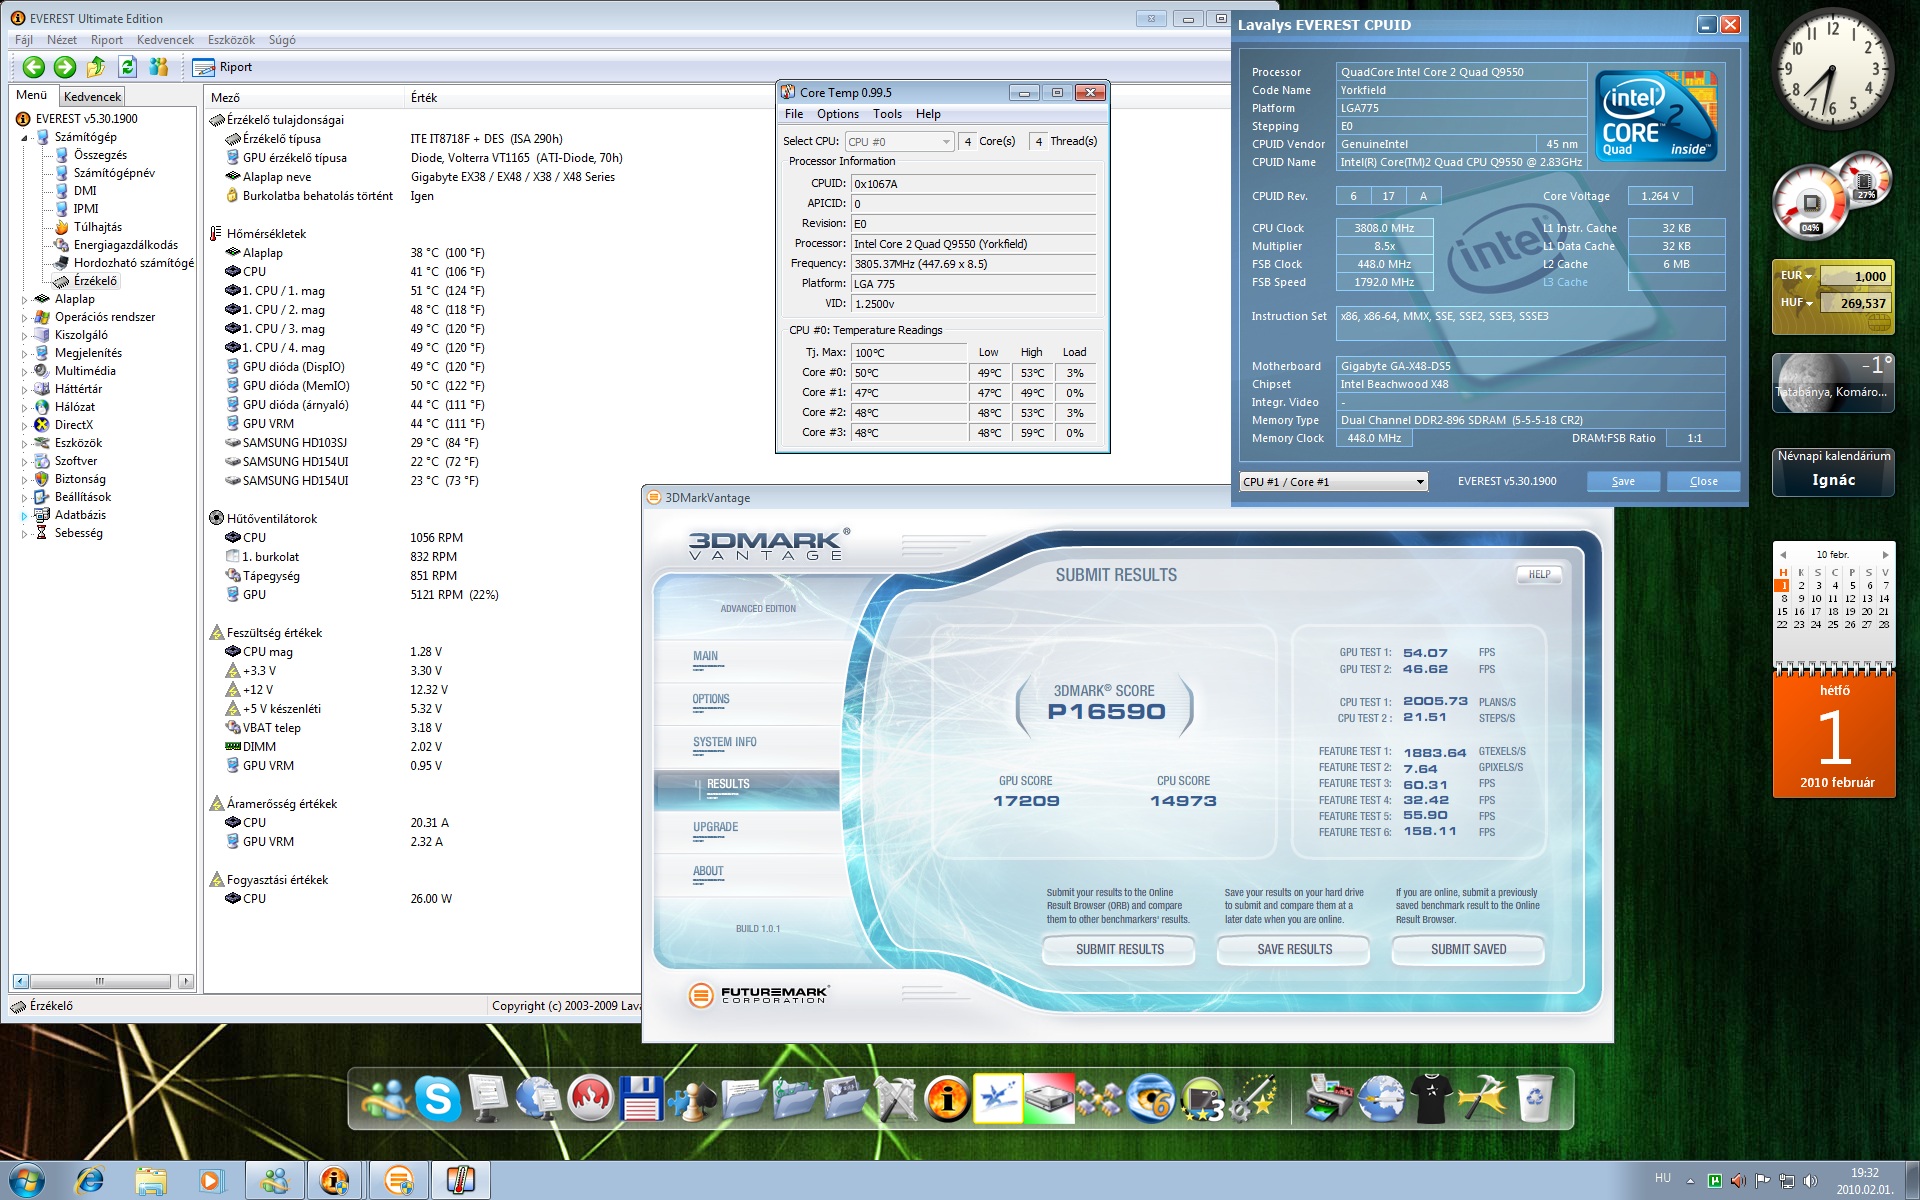
Task: Open the Riport wizard button
Action: click(x=222, y=67)
